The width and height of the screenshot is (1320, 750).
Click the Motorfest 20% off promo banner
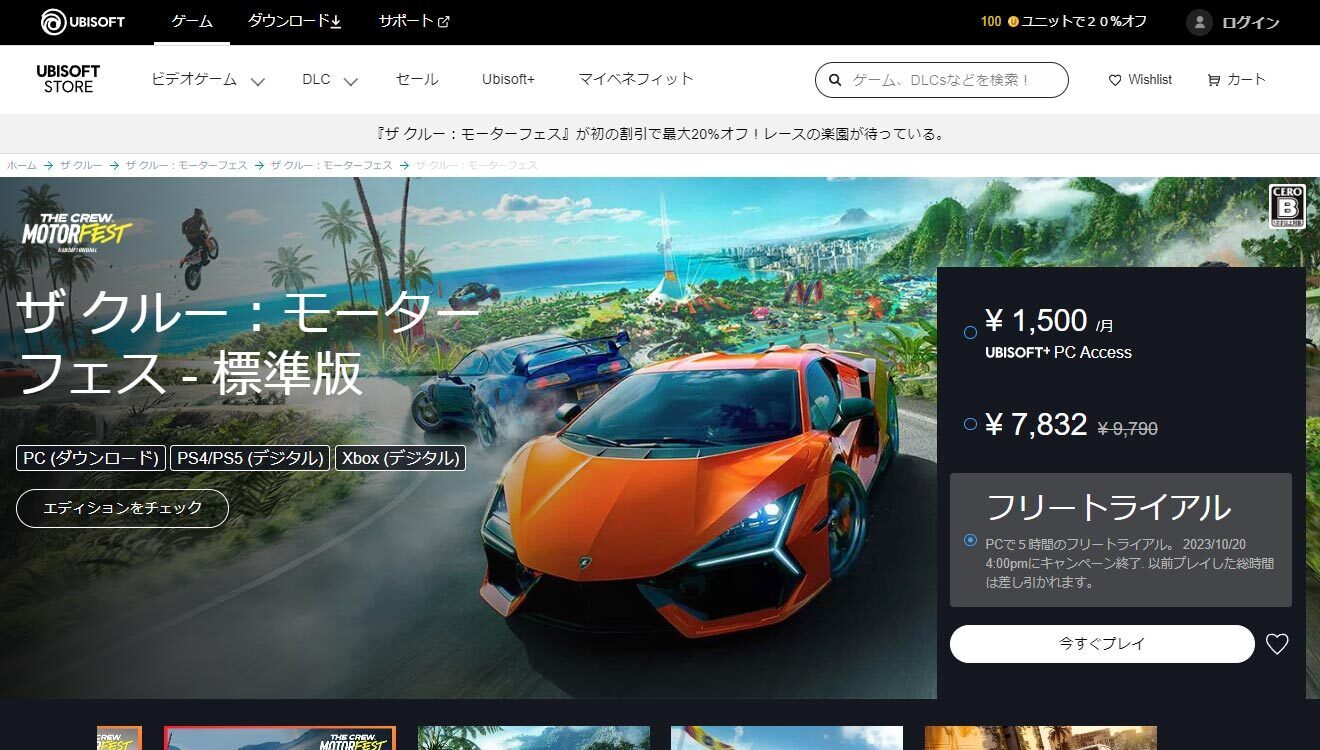click(660, 134)
